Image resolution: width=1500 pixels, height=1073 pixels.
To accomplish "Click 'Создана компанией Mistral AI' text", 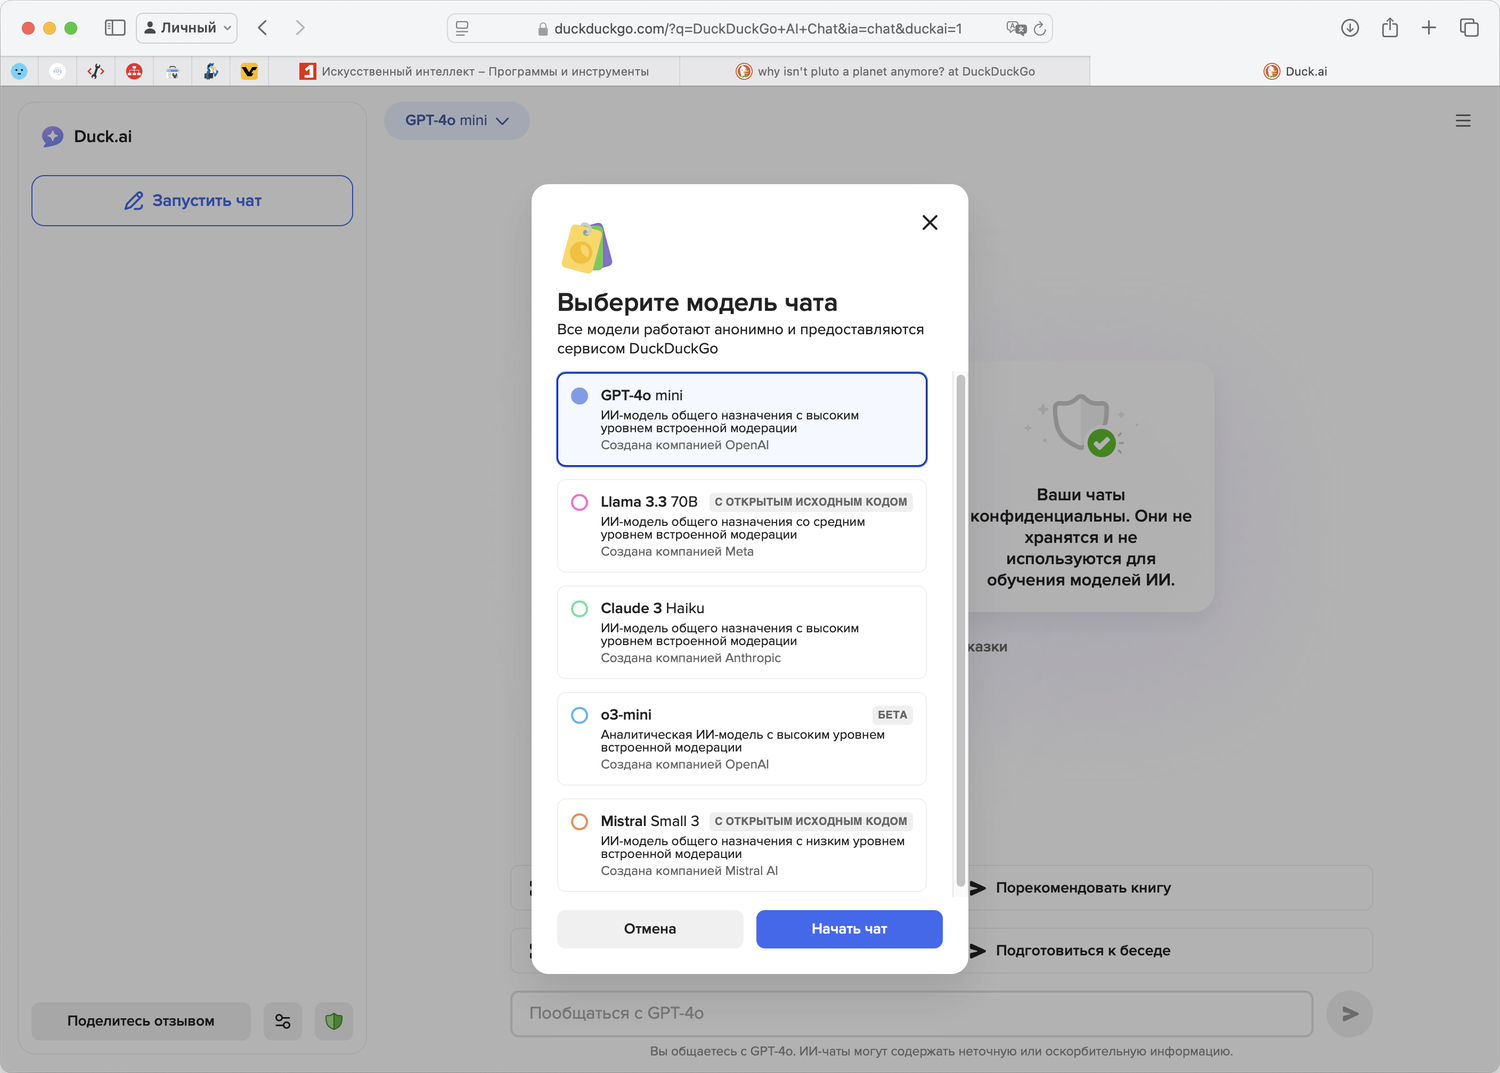I will pos(689,871).
